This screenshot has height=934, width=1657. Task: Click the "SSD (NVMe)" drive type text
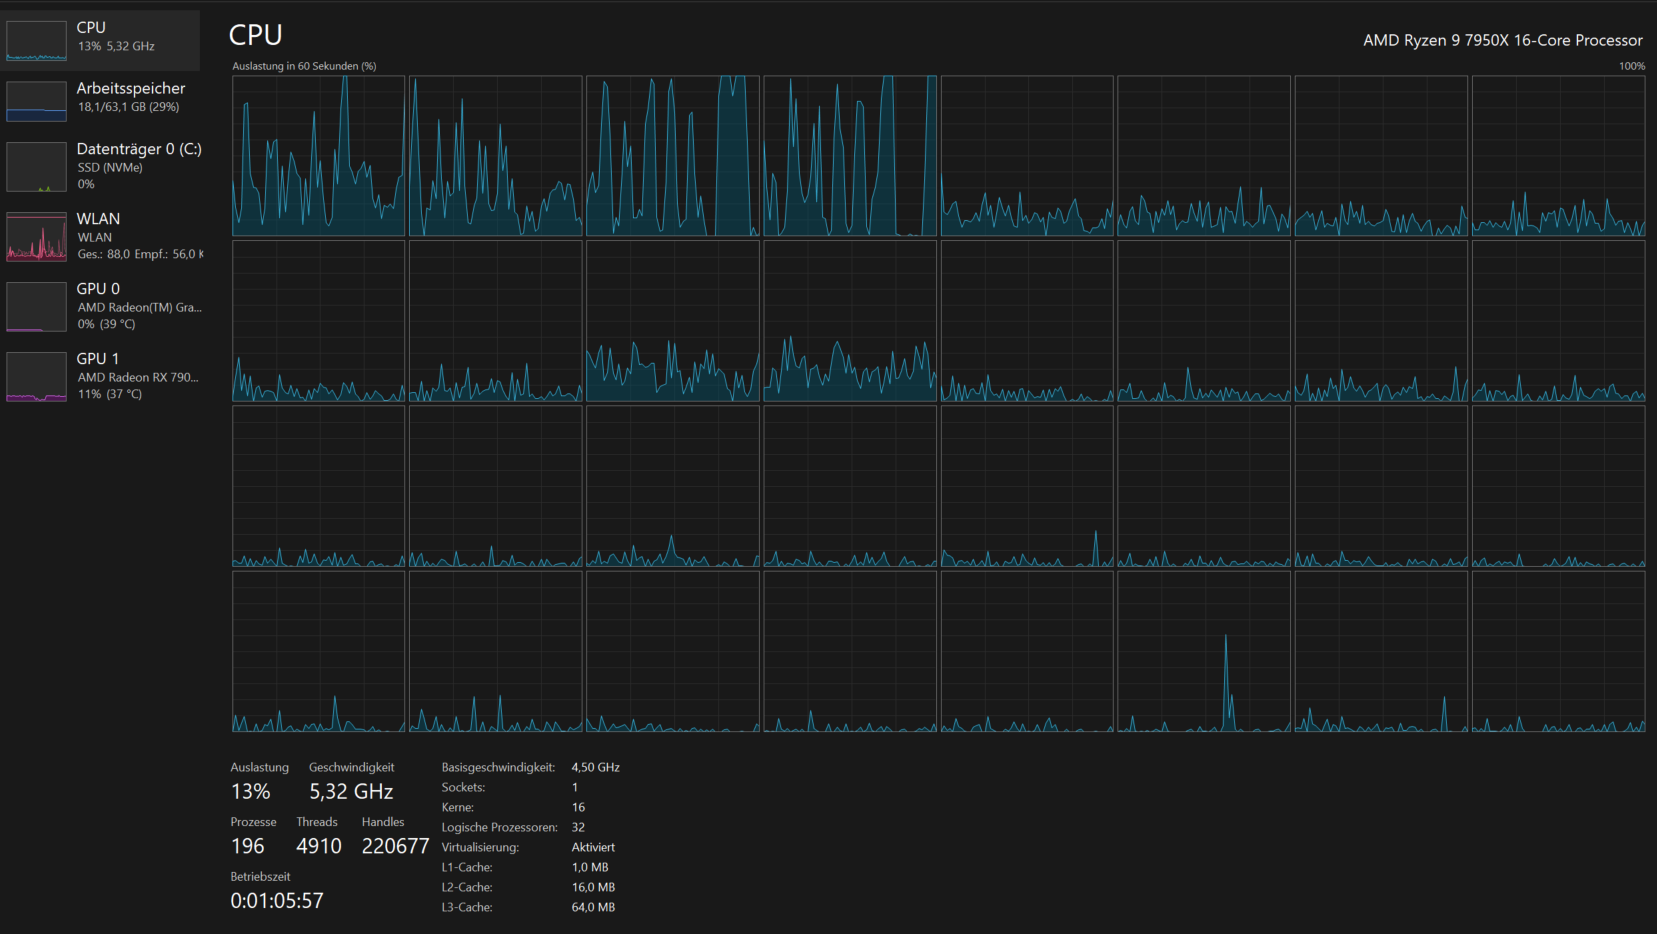click(x=110, y=168)
